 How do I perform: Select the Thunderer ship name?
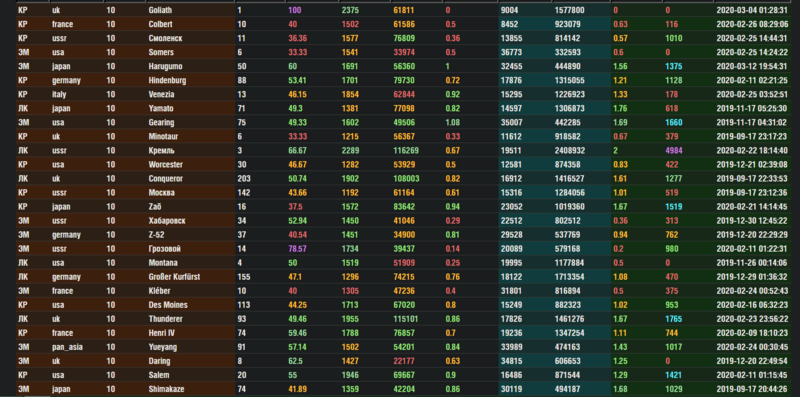click(165, 319)
